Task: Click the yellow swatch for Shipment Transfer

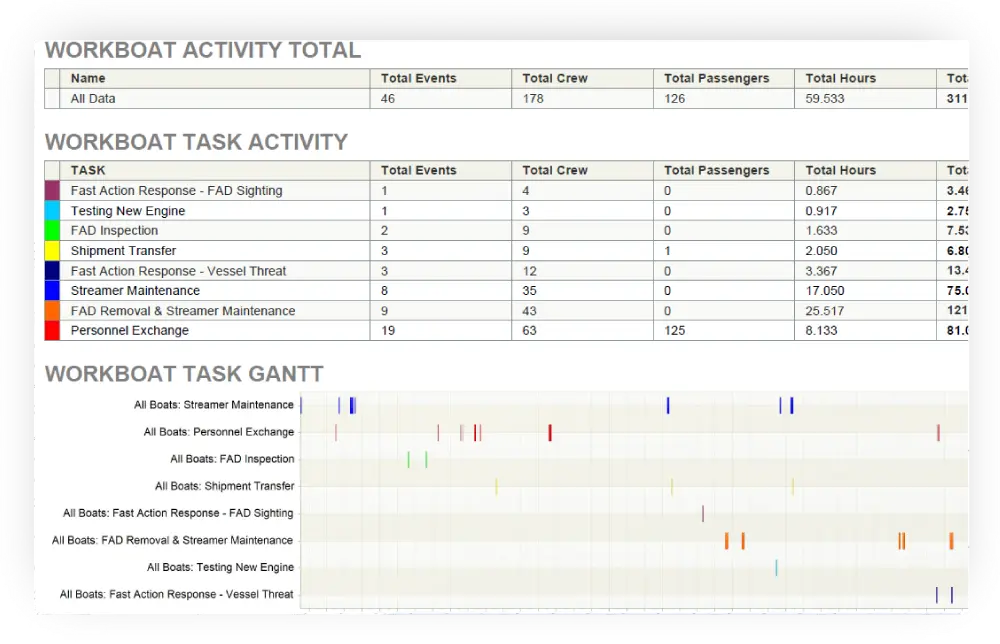Action: point(52,251)
